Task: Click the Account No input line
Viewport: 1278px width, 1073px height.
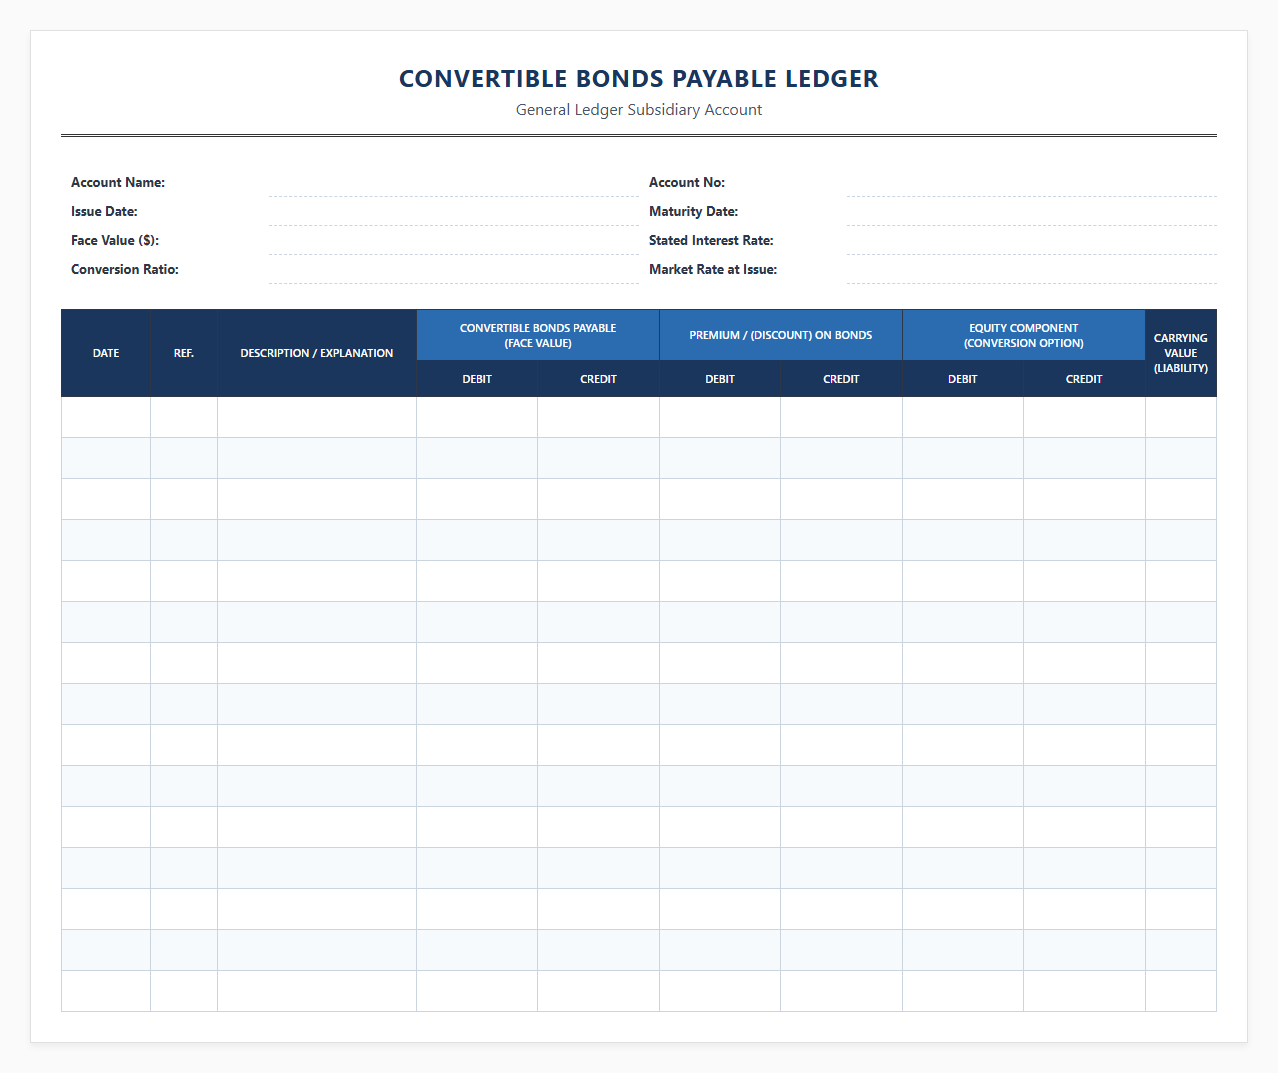Action: pyautogui.click(x=1031, y=183)
